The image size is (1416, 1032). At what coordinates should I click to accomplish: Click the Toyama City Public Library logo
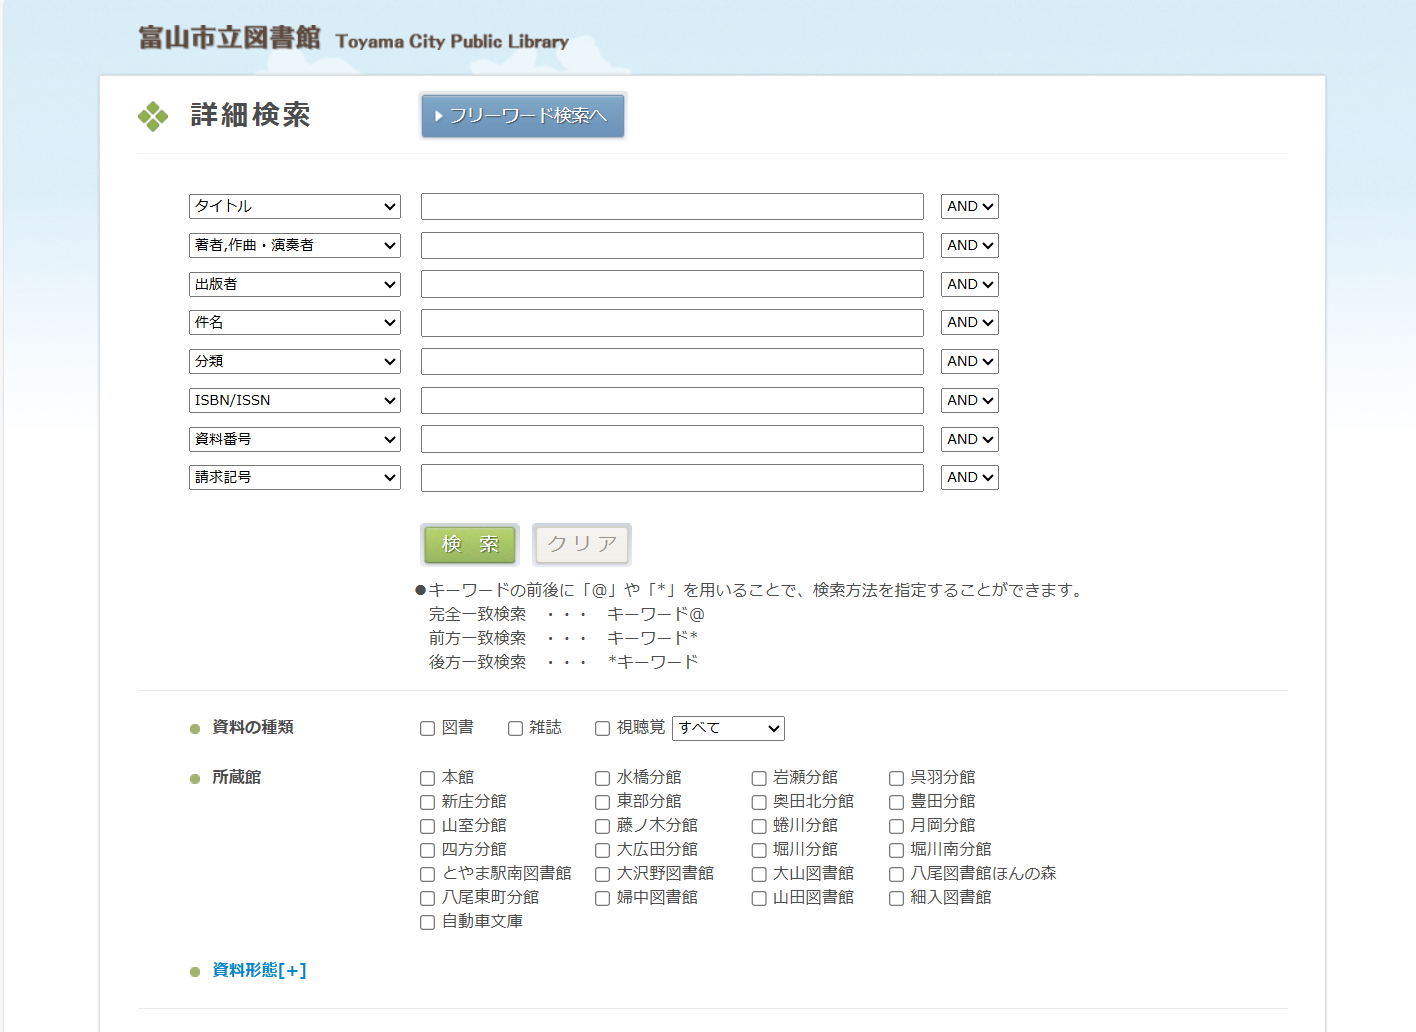pos(353,39)
